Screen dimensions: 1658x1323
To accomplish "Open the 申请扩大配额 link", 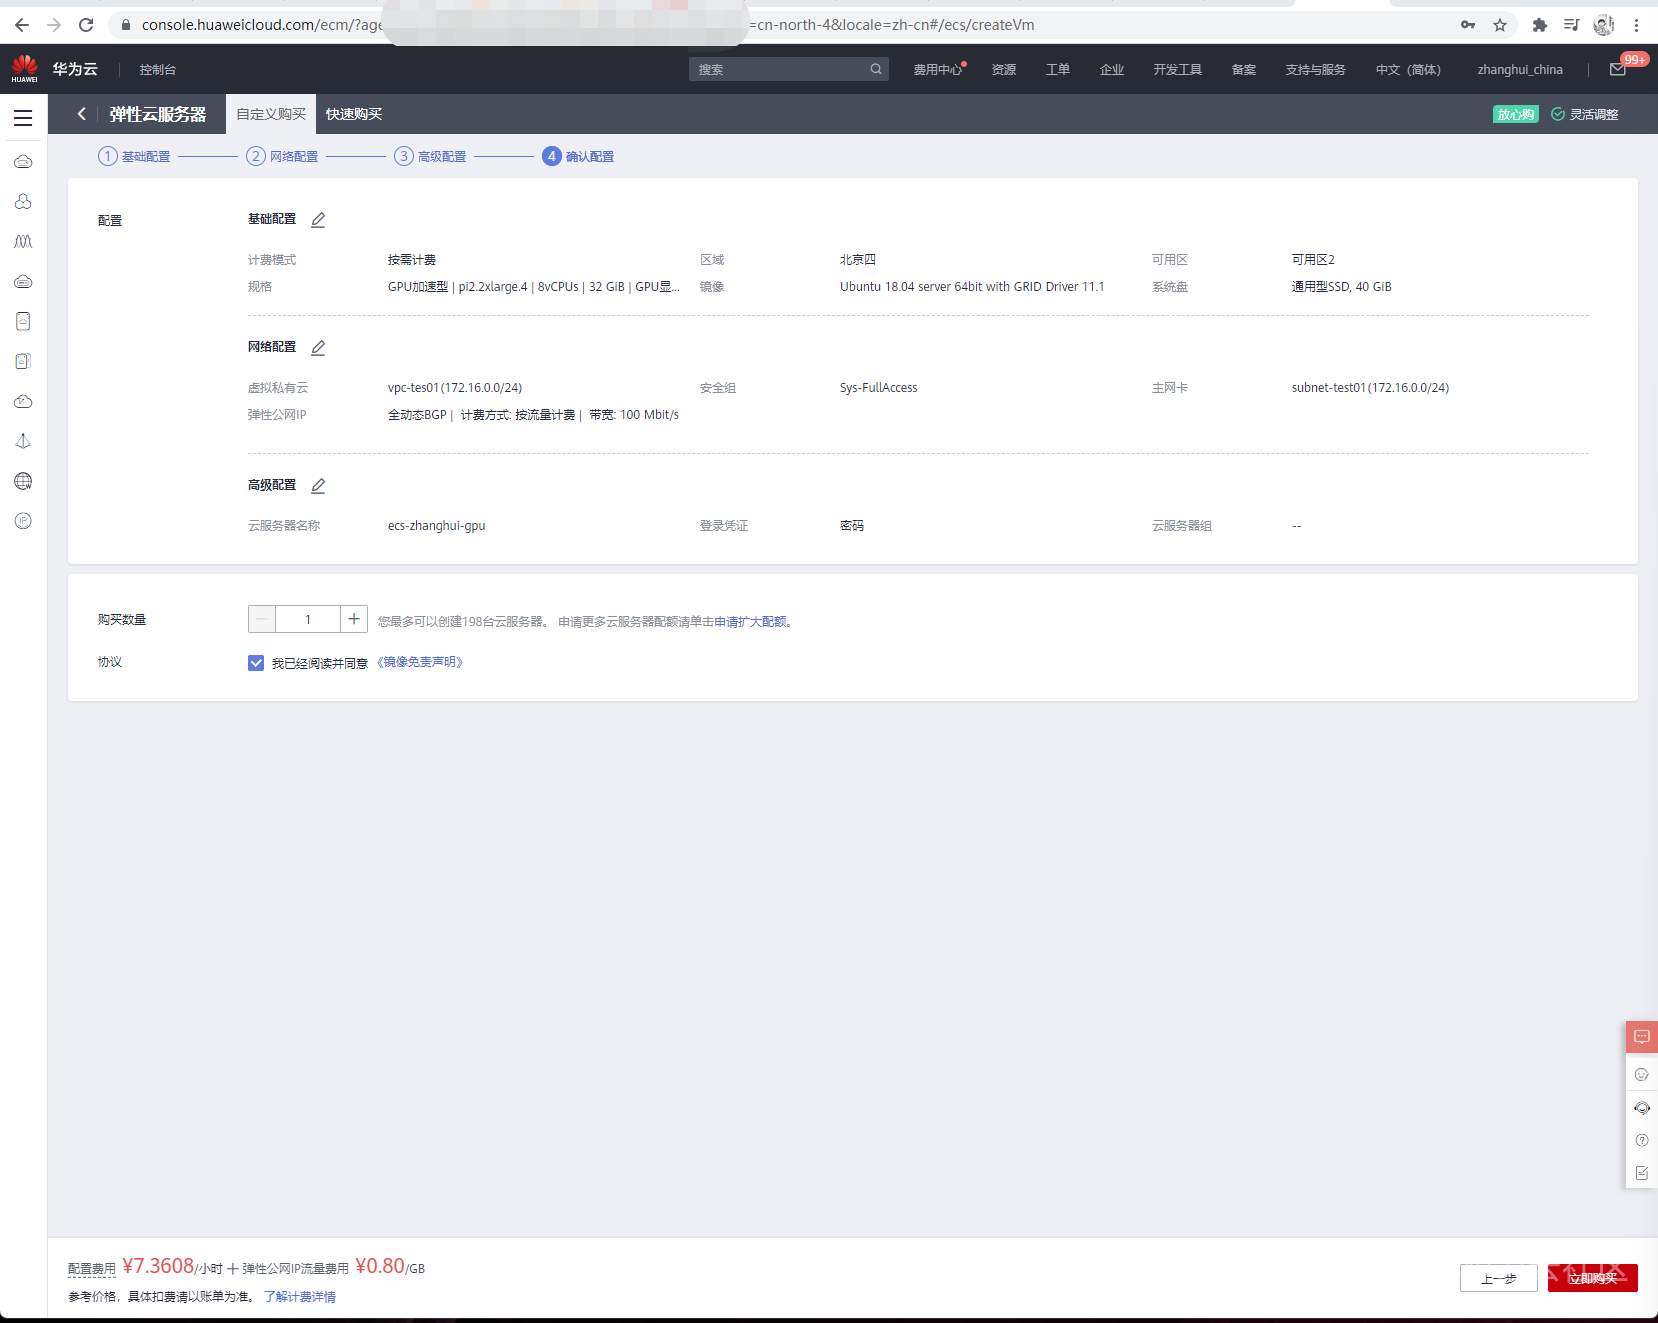I will [x=750, y=621].
